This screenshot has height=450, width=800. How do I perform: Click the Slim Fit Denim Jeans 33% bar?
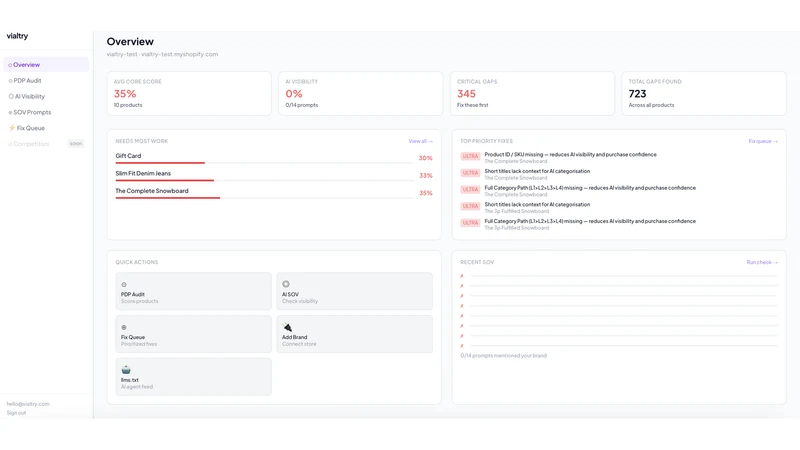tap(264, 180)
